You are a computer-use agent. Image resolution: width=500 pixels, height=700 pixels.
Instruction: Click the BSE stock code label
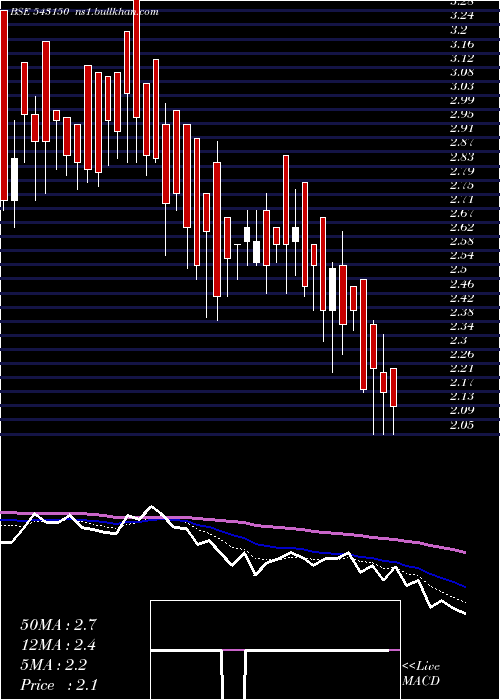pyautogui.click(x=39, y=12)
